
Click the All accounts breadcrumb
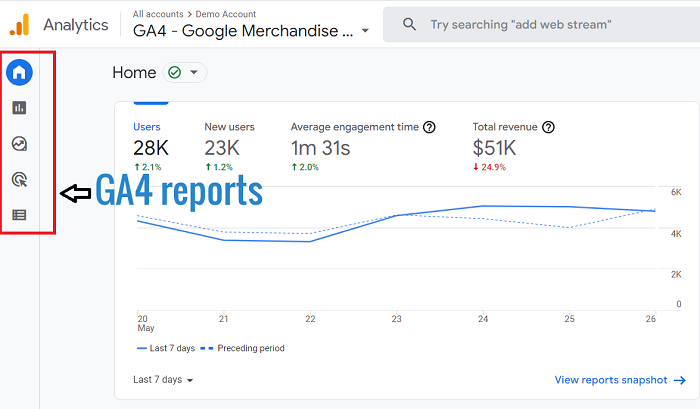pyautogui.click(x=158, y=14)
